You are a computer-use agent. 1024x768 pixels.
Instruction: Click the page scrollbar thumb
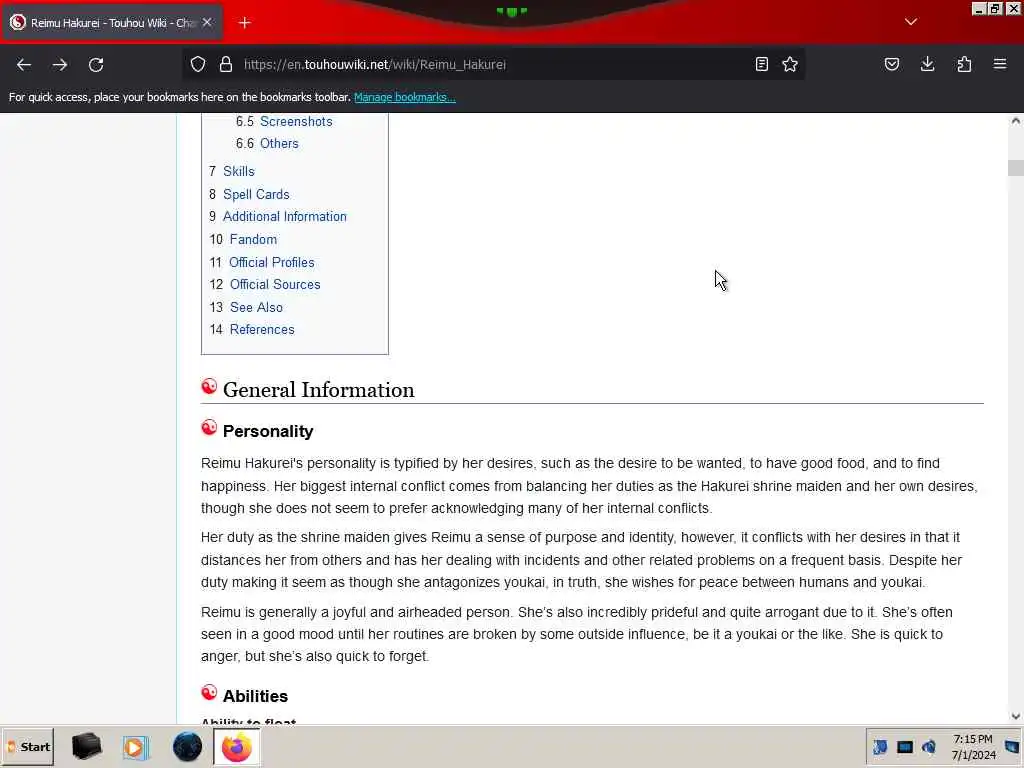1016,168
